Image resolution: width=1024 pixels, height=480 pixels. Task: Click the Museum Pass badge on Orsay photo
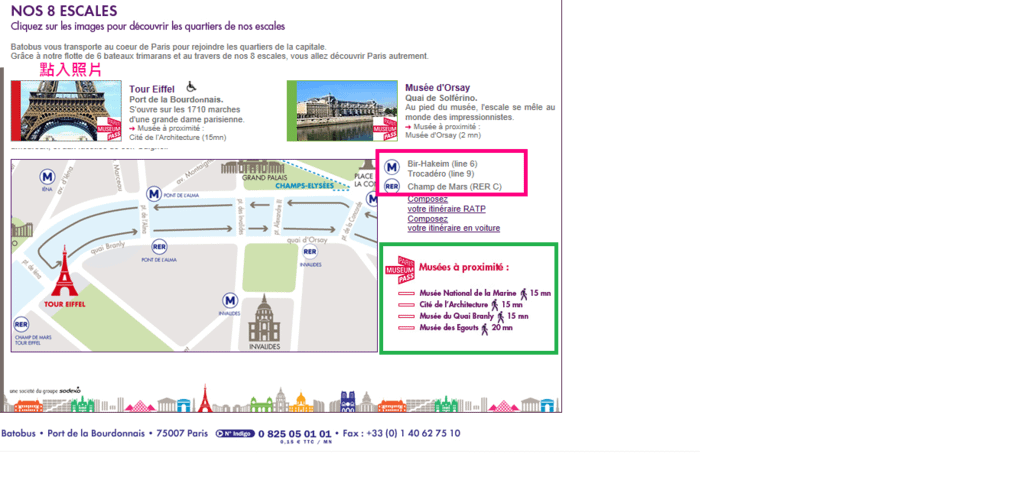click(x=385, y=129)
